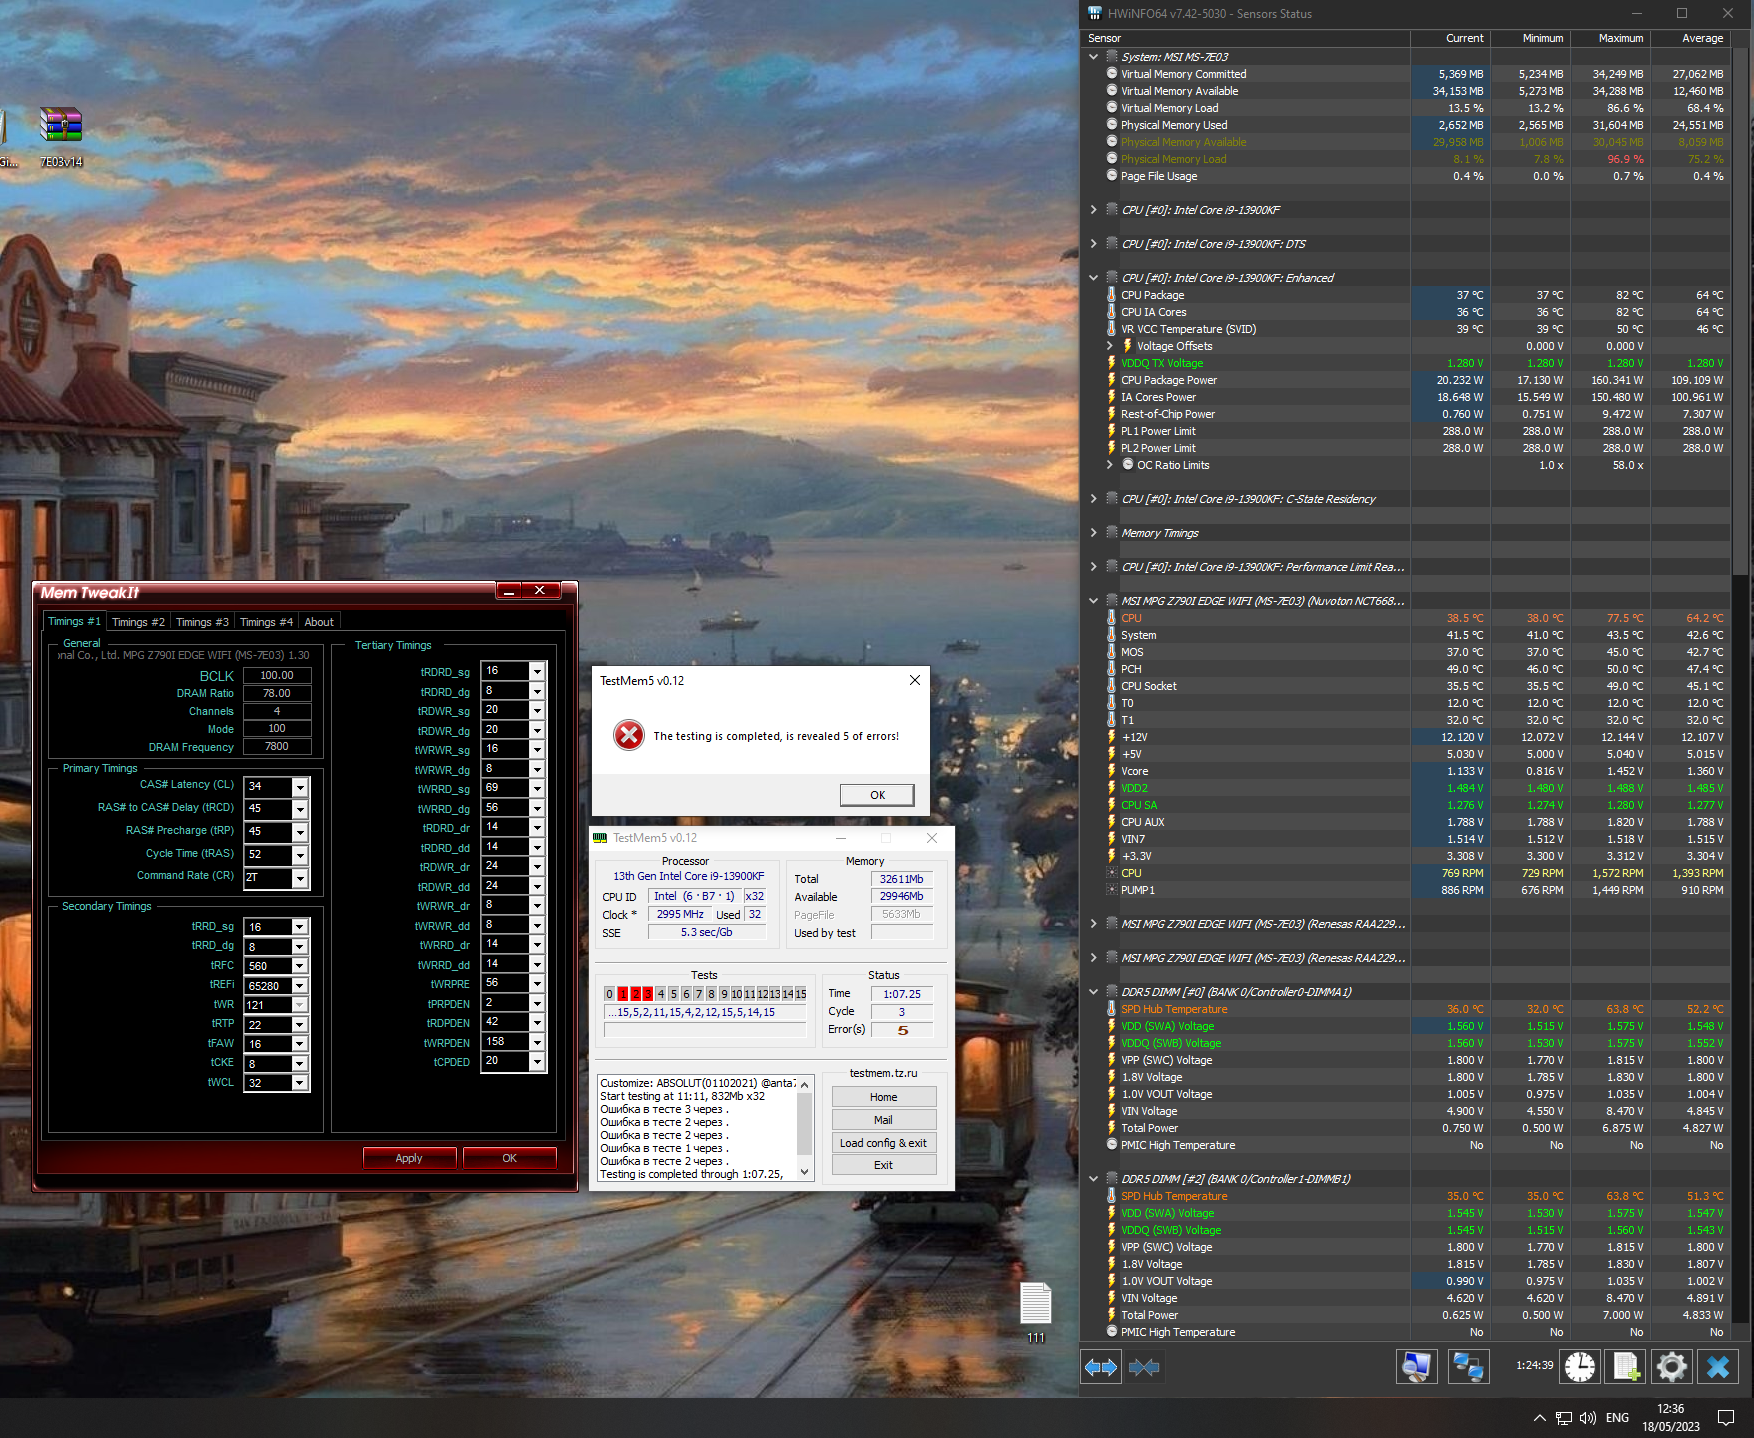Viewport: 1754px width, 1438px height.
Task: Click the PUMP1 fan sensor icon
Action: (x=1112, y=890)
